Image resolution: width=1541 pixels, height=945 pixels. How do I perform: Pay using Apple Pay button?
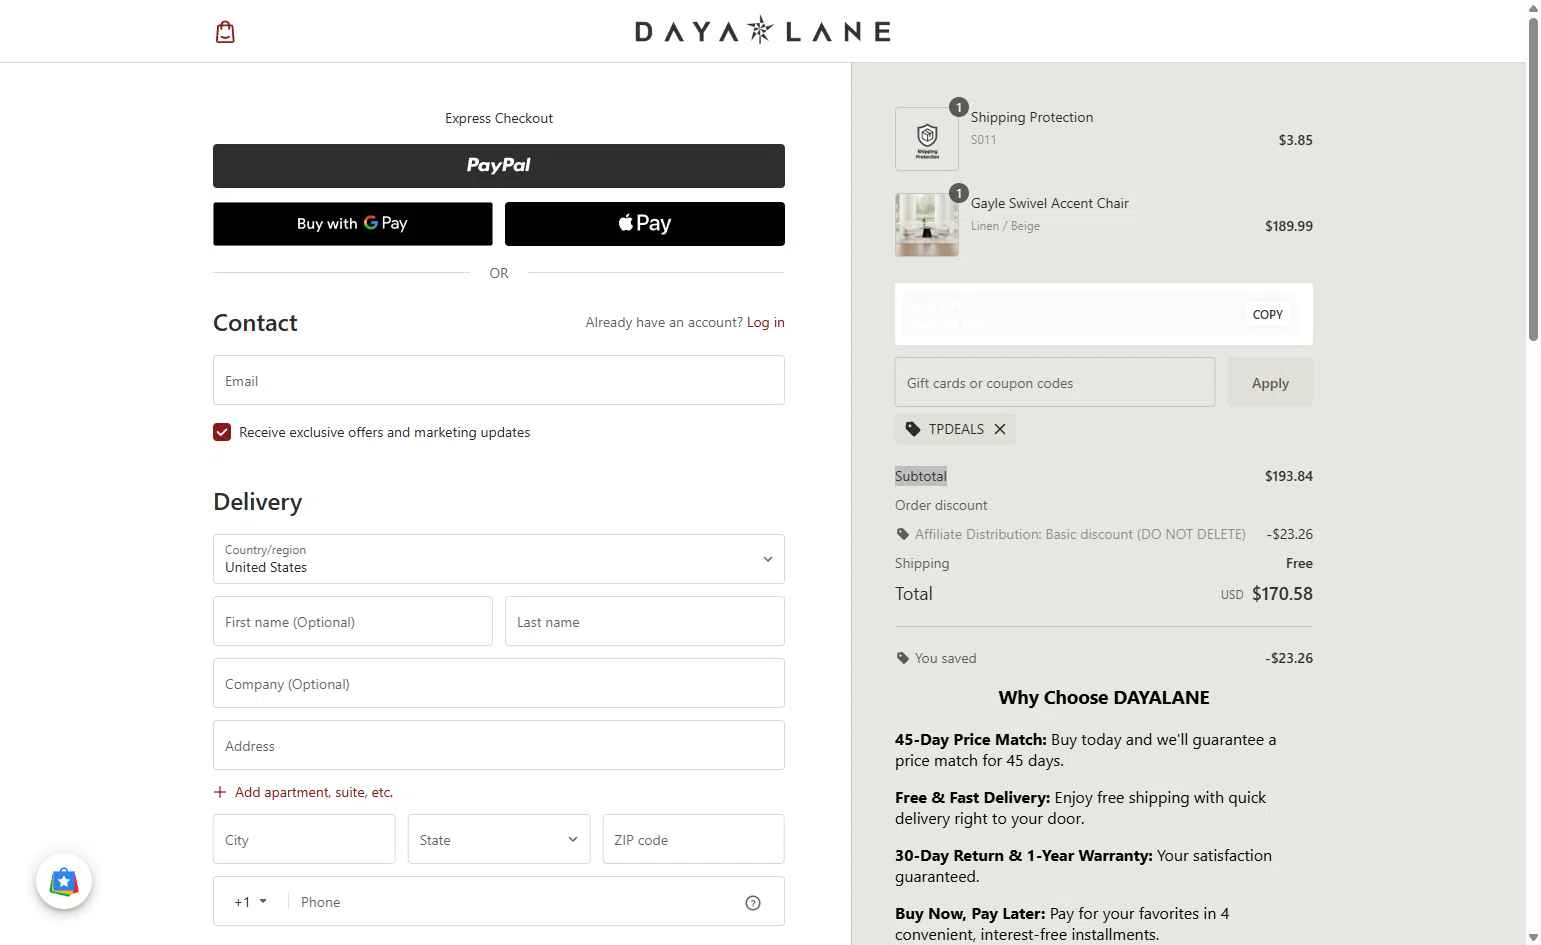[645, 224]
